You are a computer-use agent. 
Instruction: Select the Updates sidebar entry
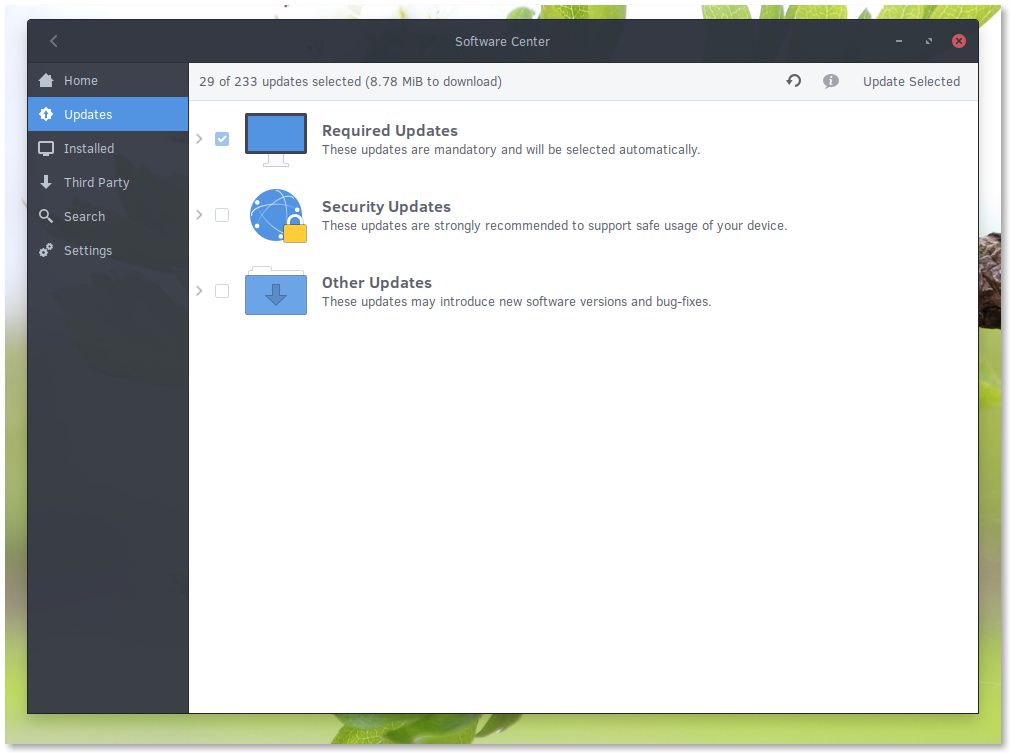[108, 114]
